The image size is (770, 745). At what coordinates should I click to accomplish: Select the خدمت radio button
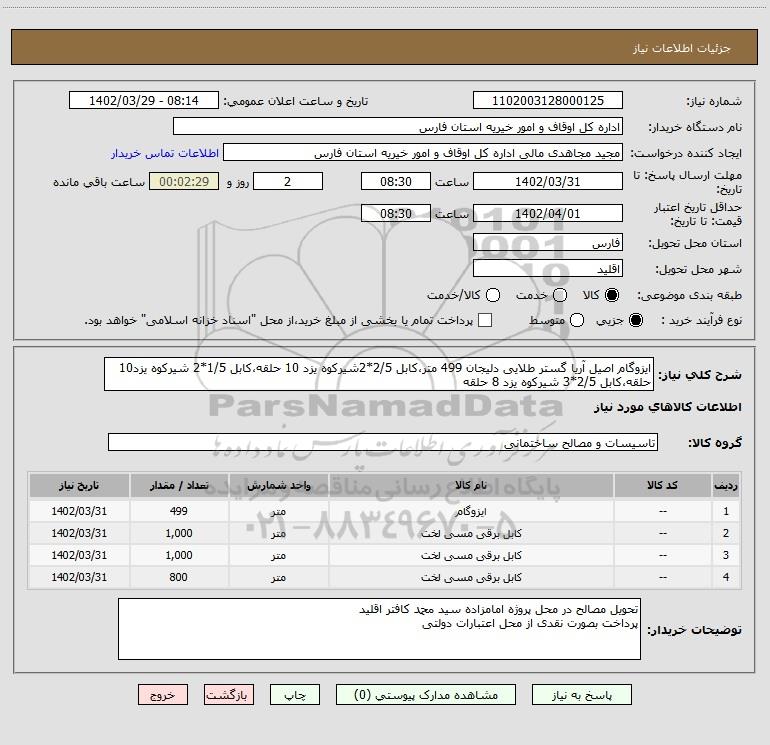[560, 295]
